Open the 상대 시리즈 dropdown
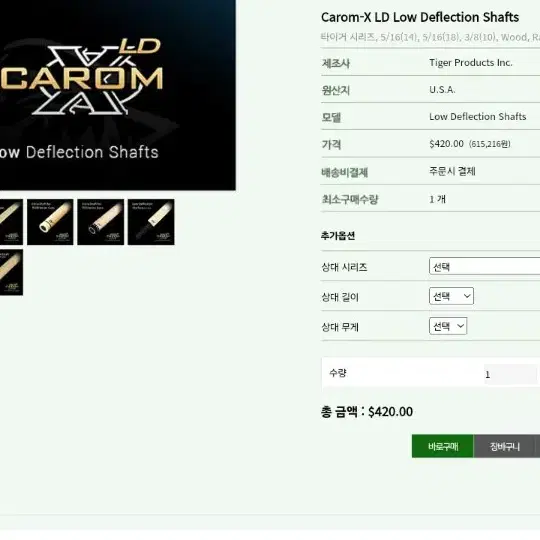 (x=485, y=266)
